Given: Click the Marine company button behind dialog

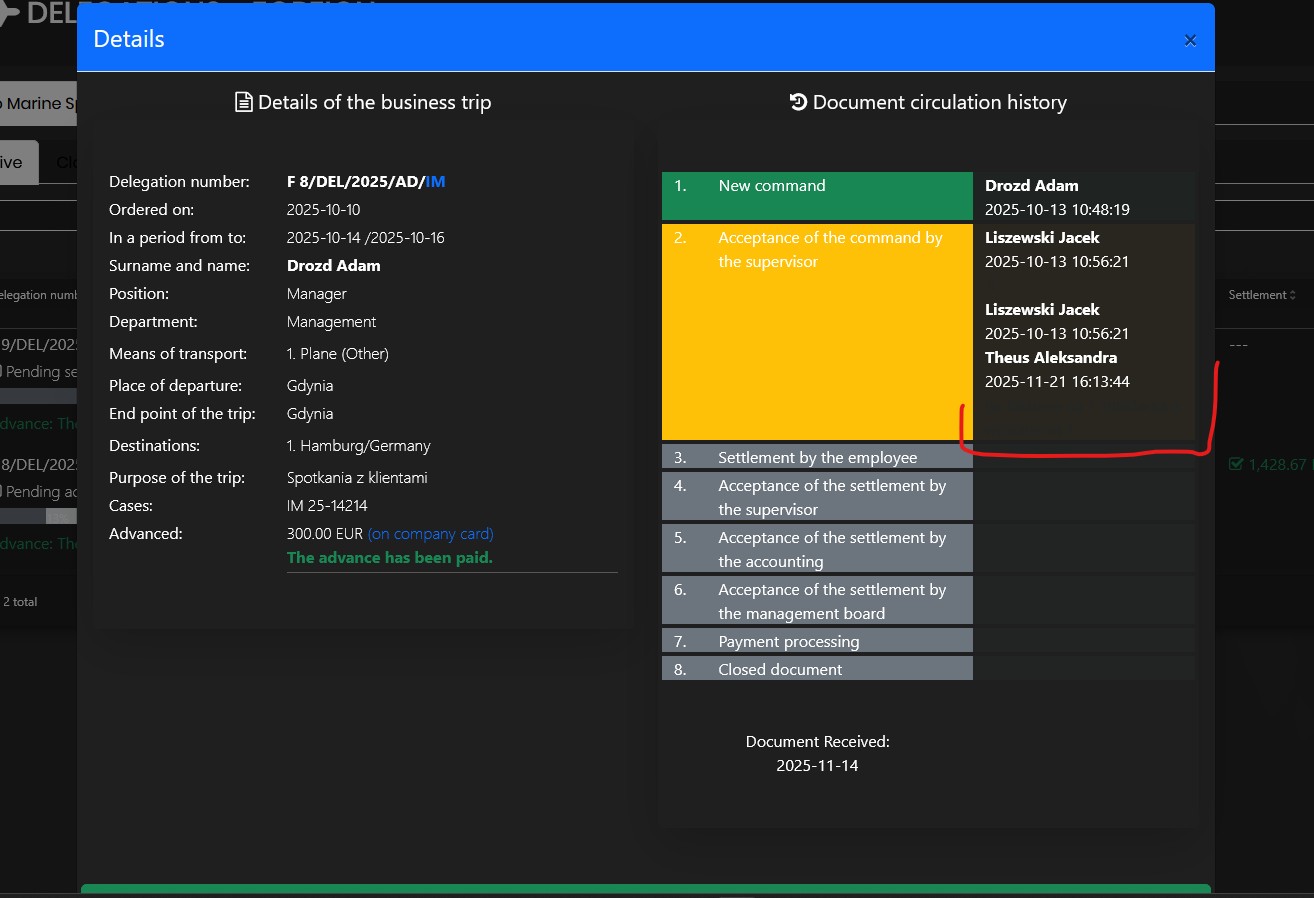Looking at the screenshot, I should [x=38, y=104].
